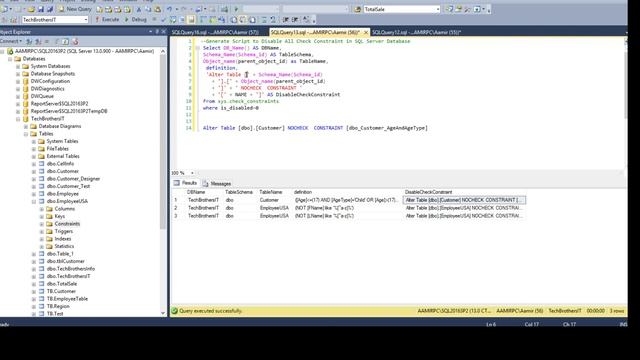Collapse the Databases folder node
The width and height of the screenshot is (640, 360).
click(x=10, y=59)
